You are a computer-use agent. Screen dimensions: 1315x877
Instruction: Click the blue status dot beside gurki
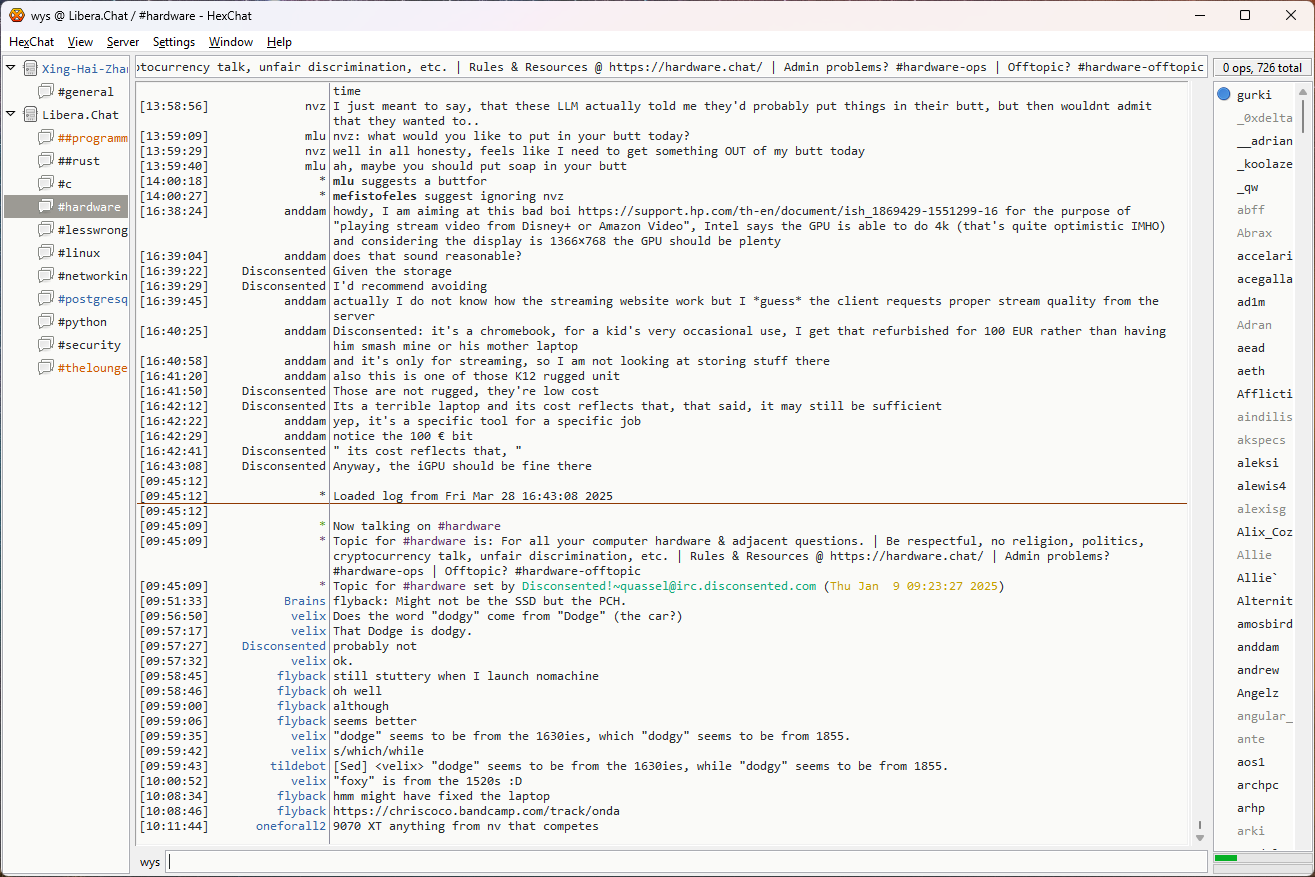pyautogui.click(x=1224, y=95)
